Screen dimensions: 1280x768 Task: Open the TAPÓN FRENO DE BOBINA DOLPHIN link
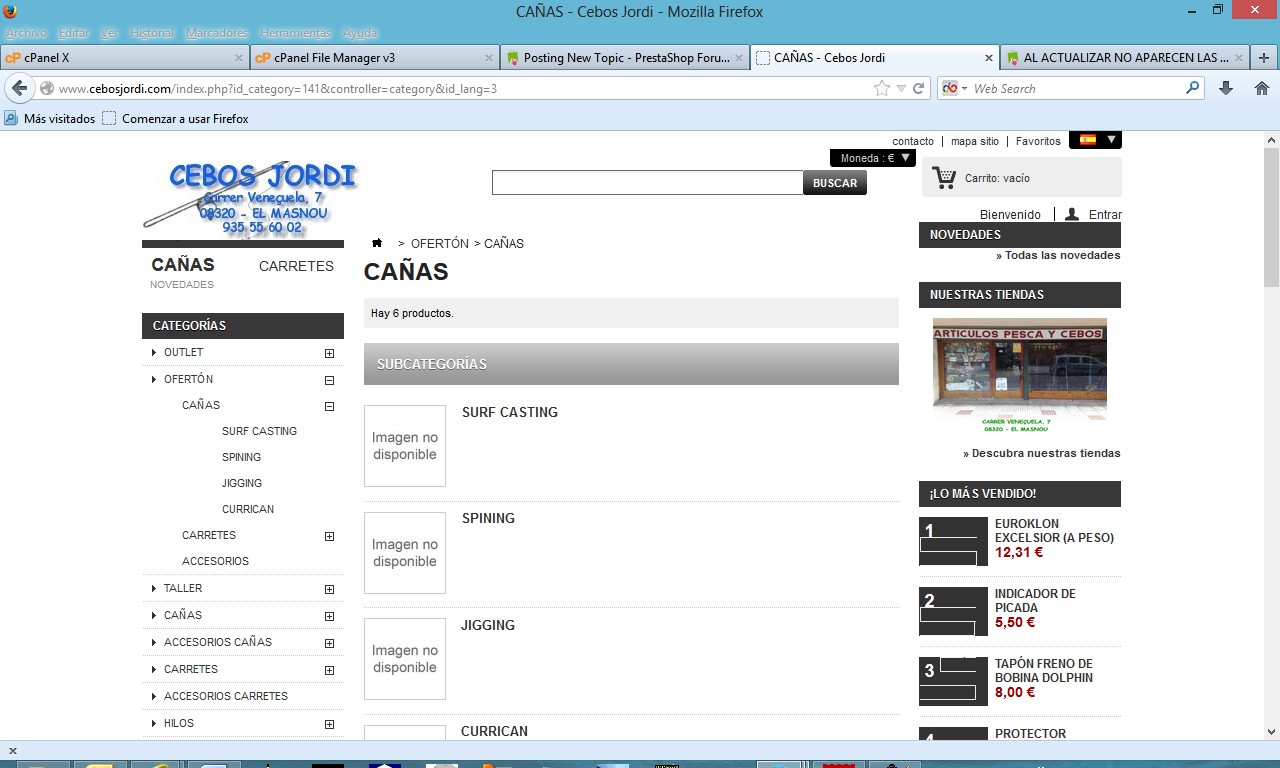tap(1044, 670)
